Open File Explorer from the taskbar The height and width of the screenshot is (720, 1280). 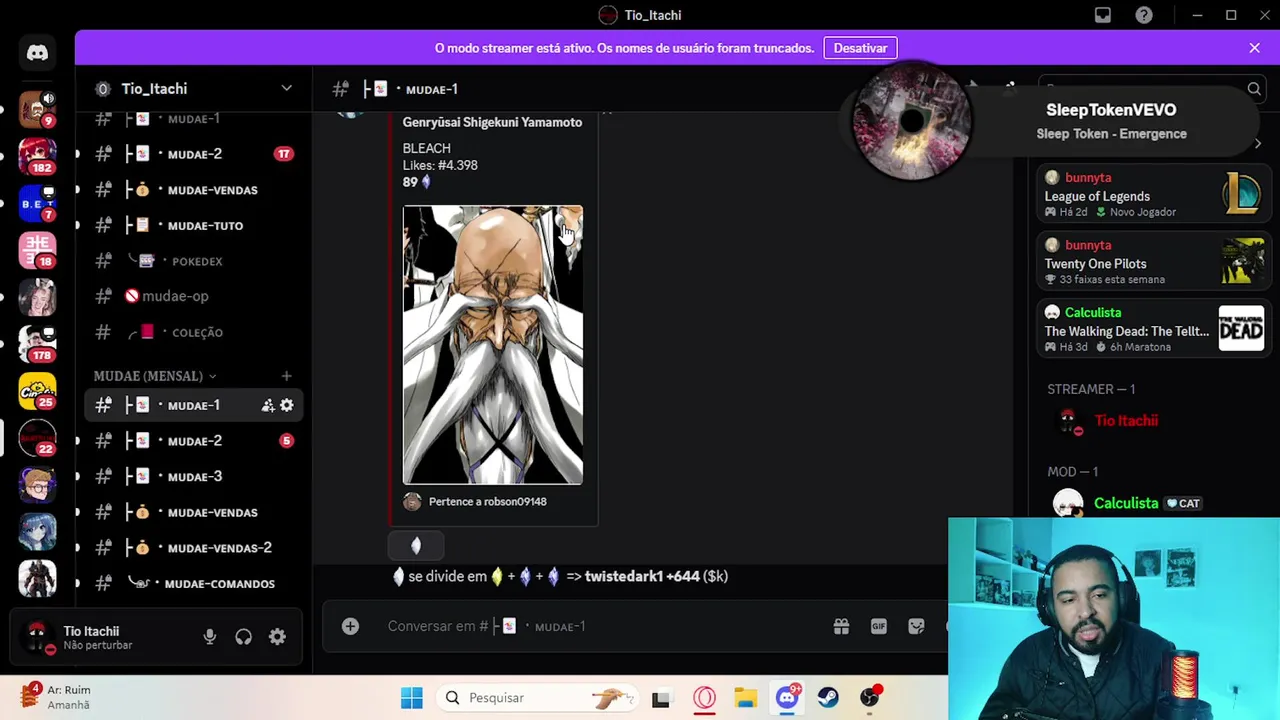point(745,698)
